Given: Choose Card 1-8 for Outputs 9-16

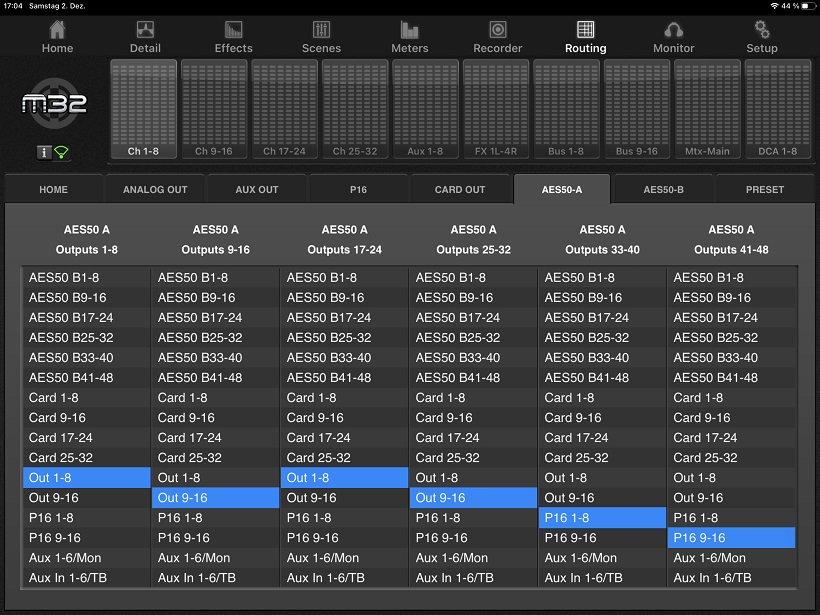Looking at the screenshot, I should point(215,397).
